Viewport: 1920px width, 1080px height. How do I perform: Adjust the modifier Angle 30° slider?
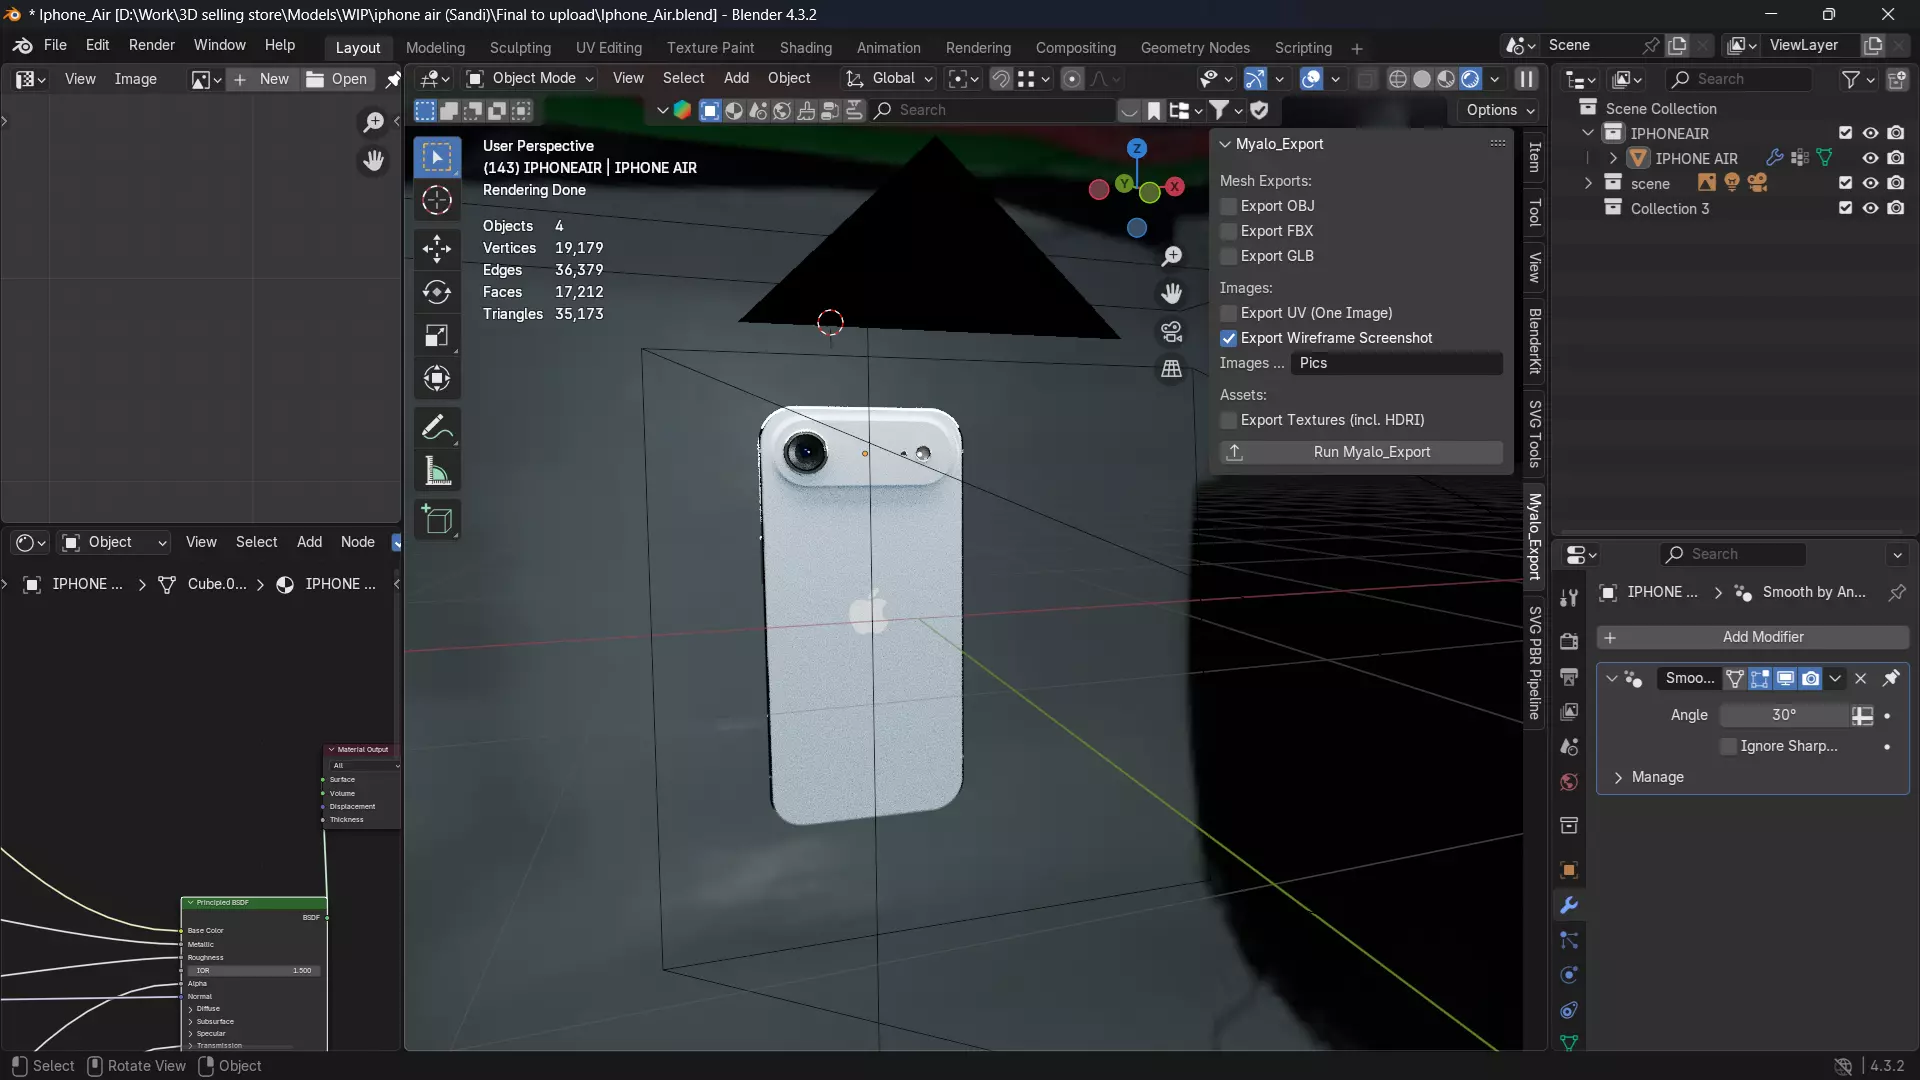click(1785, 715)
